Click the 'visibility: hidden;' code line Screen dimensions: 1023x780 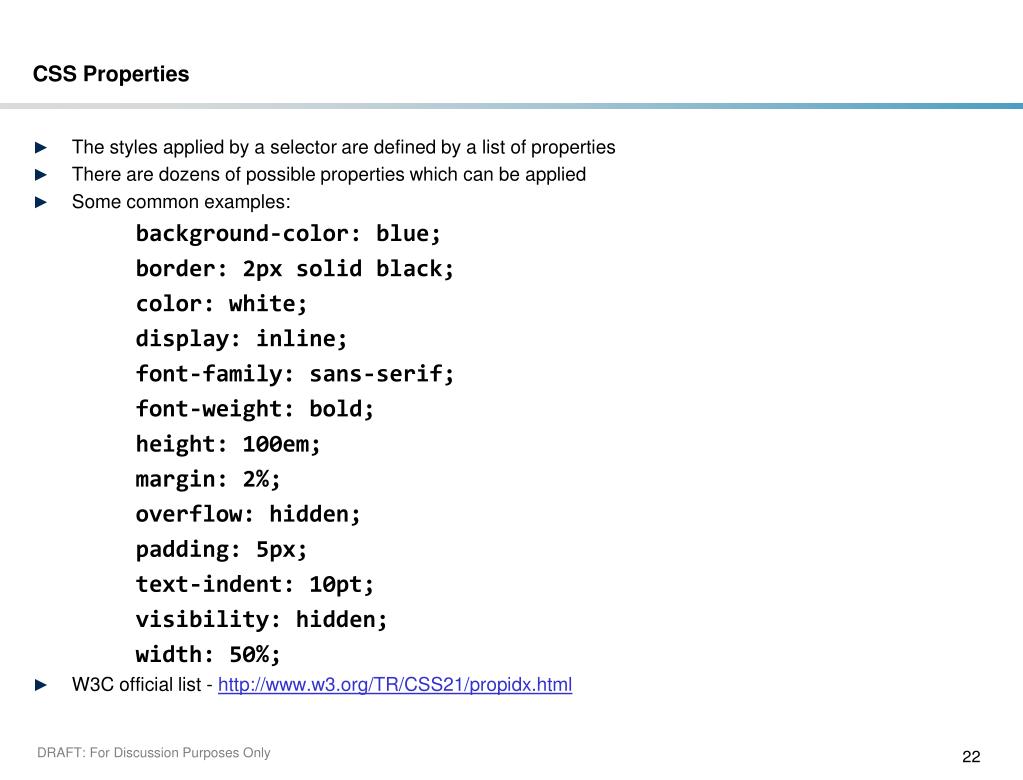(x=262, y=620)
